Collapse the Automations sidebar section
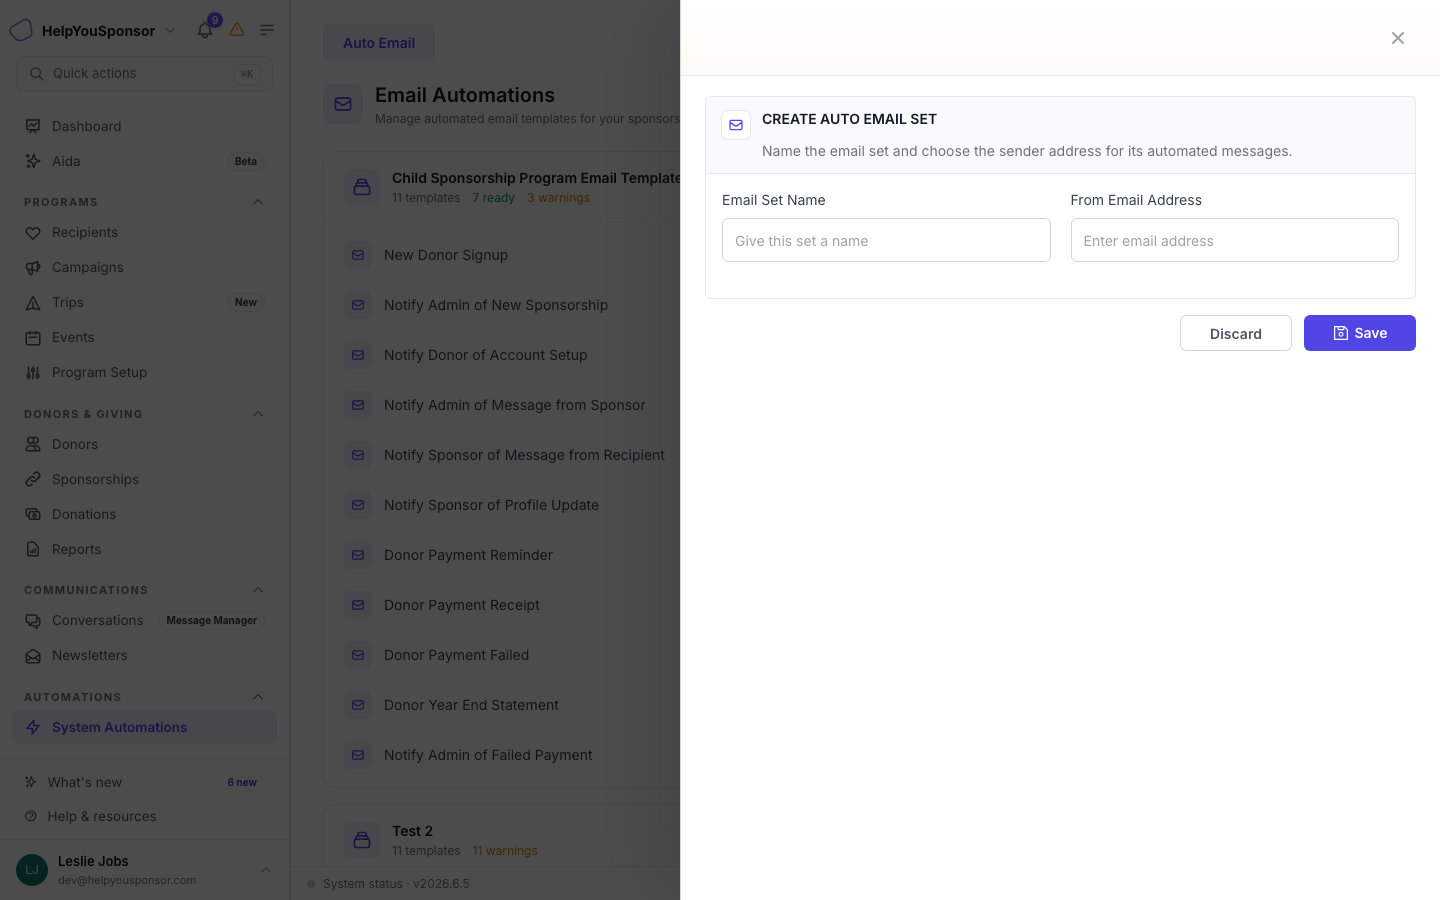This screenshot has width=1440, height=900. click(x=258, y=697)
